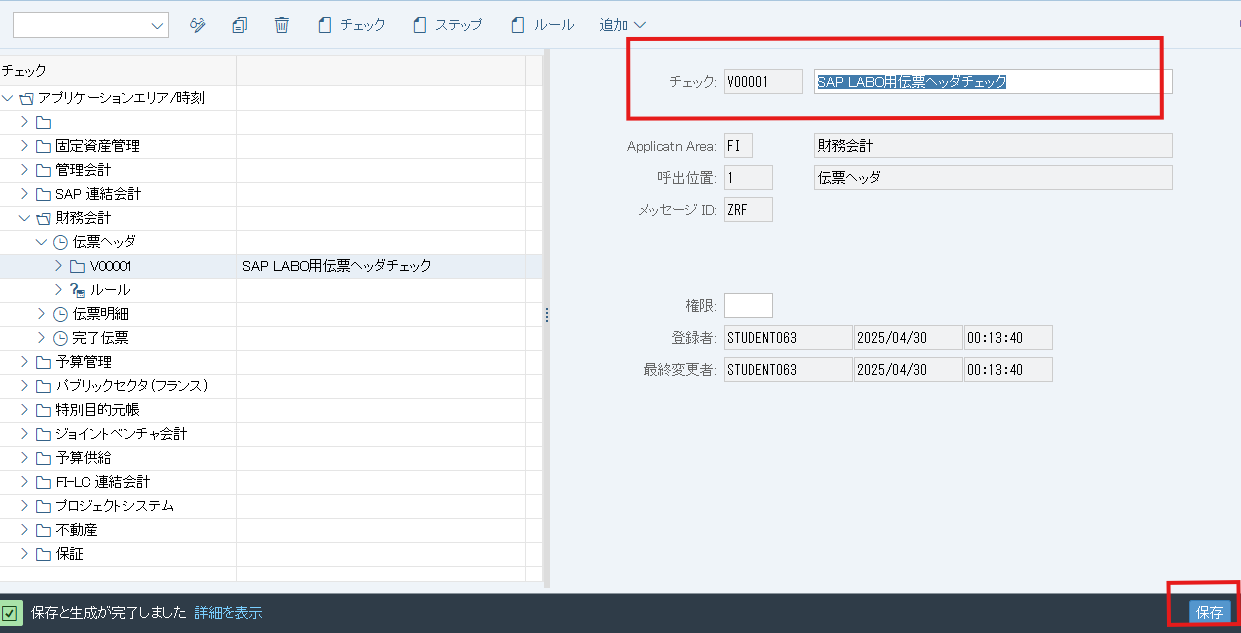
Task: Click the display/change pencil-glasses toolbar icon
Action: coord(198,25)
